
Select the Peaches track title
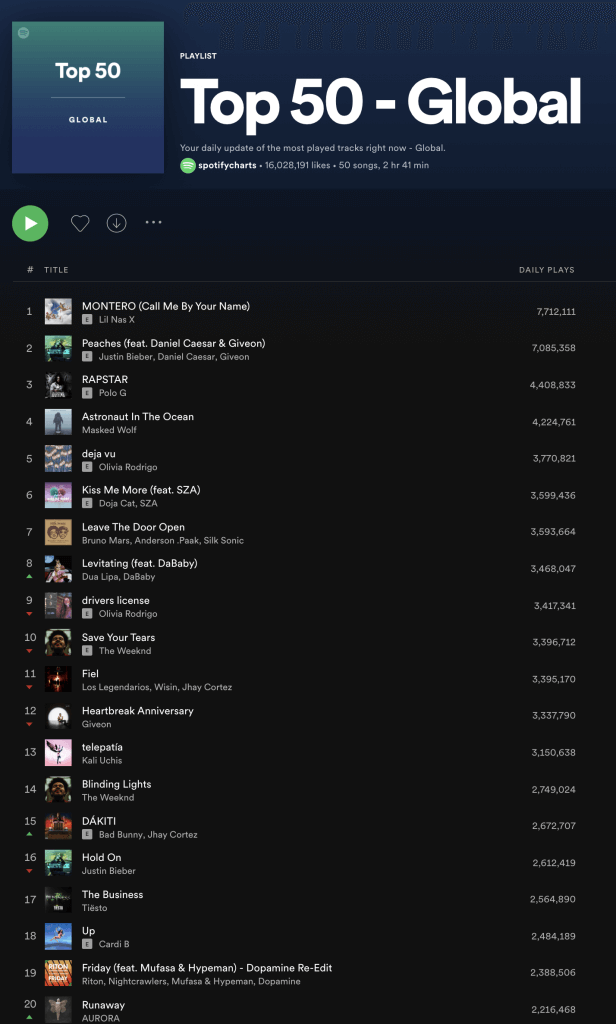[173, 343]
